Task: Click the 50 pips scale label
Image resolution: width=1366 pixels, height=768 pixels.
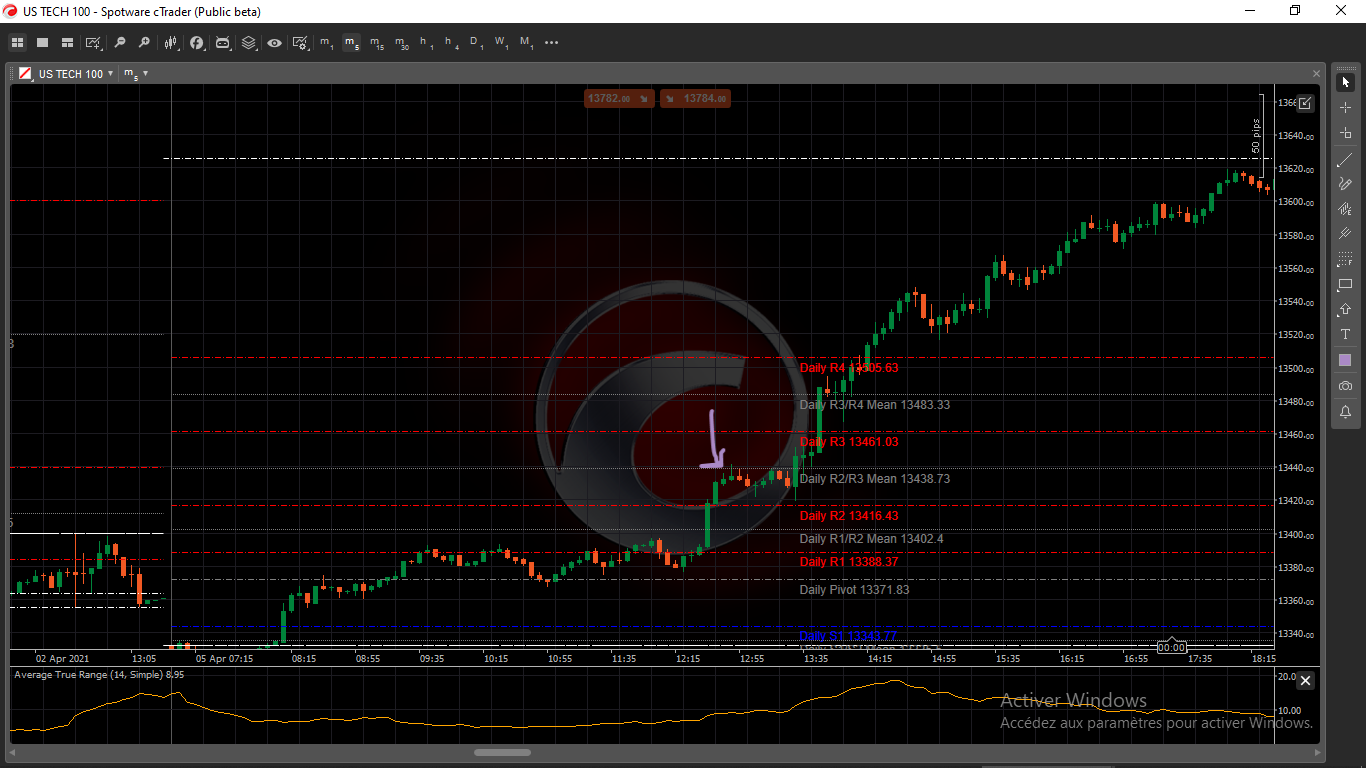Action: [1256, 136]
